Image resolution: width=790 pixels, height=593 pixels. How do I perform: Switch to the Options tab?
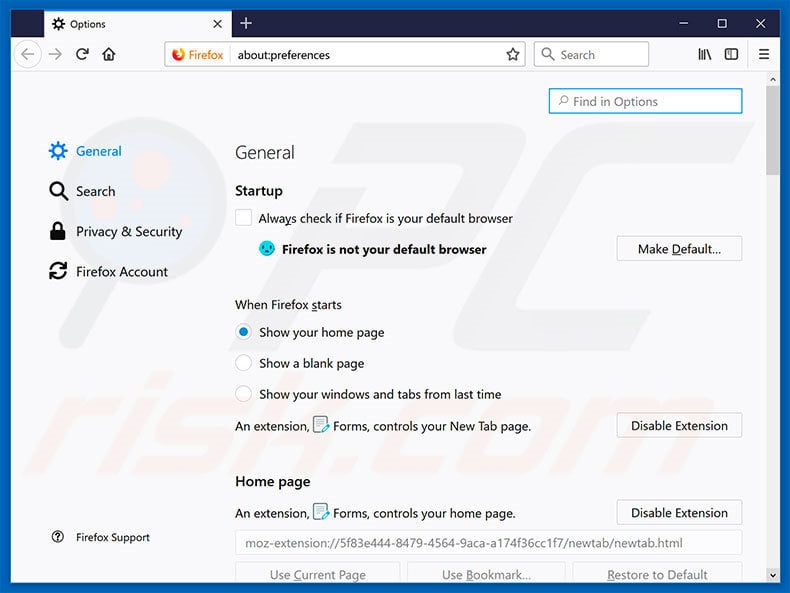[138, 24]
